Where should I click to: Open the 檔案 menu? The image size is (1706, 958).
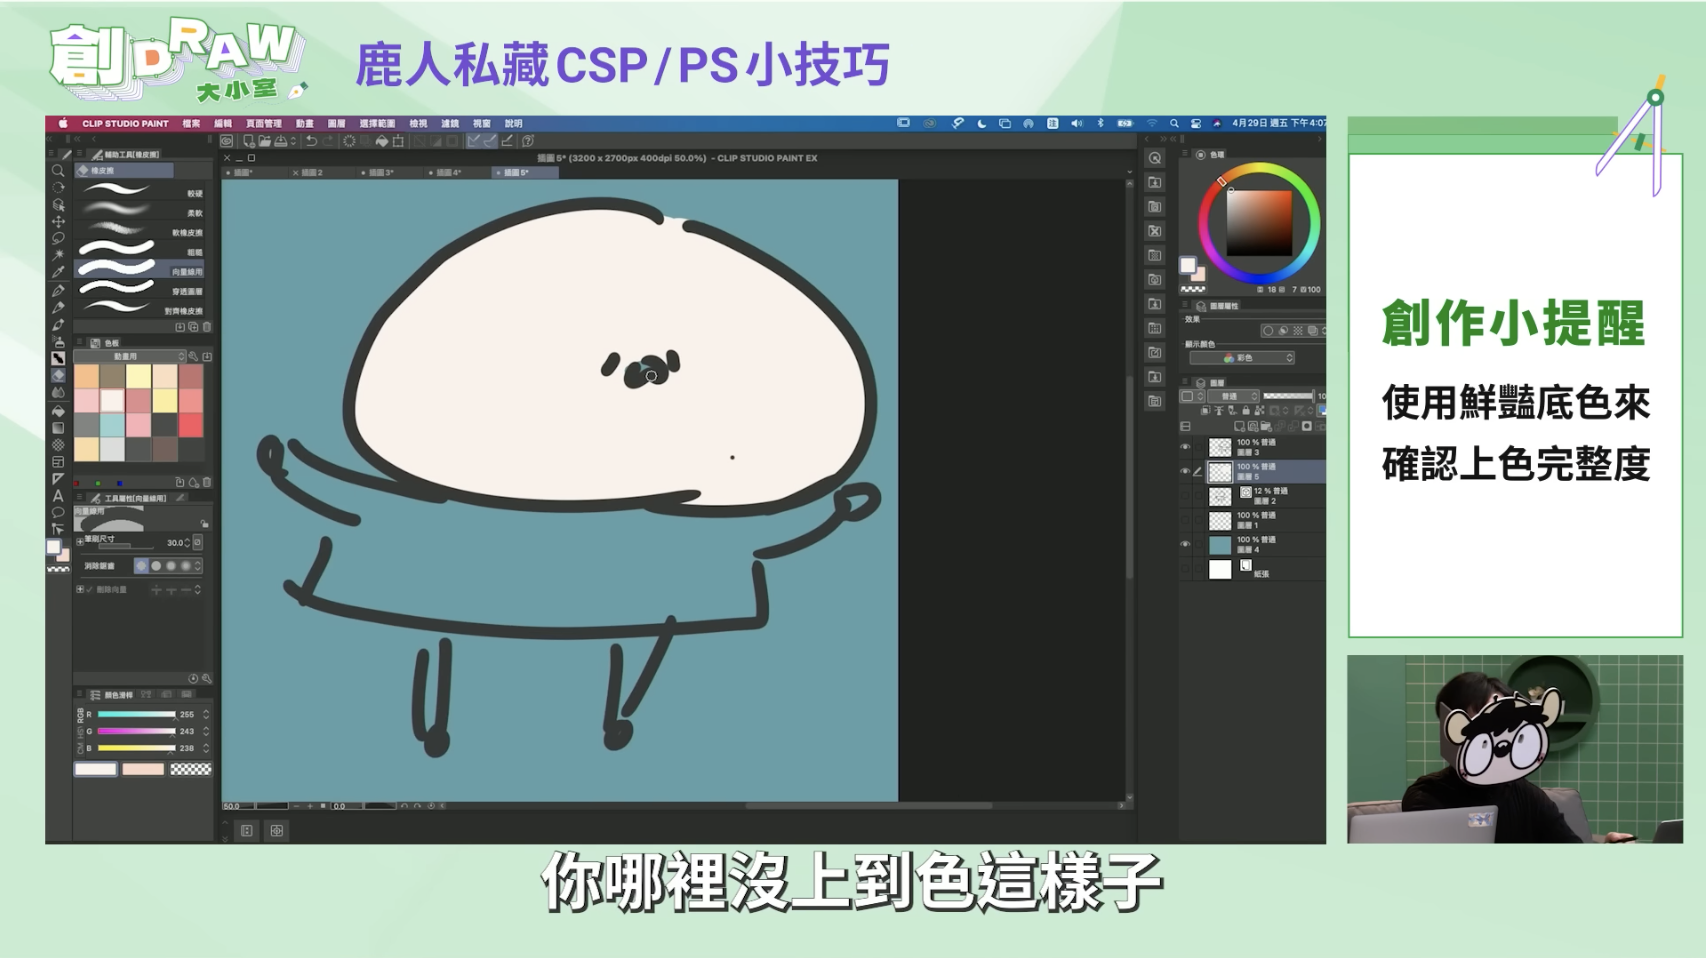(191, 124)
